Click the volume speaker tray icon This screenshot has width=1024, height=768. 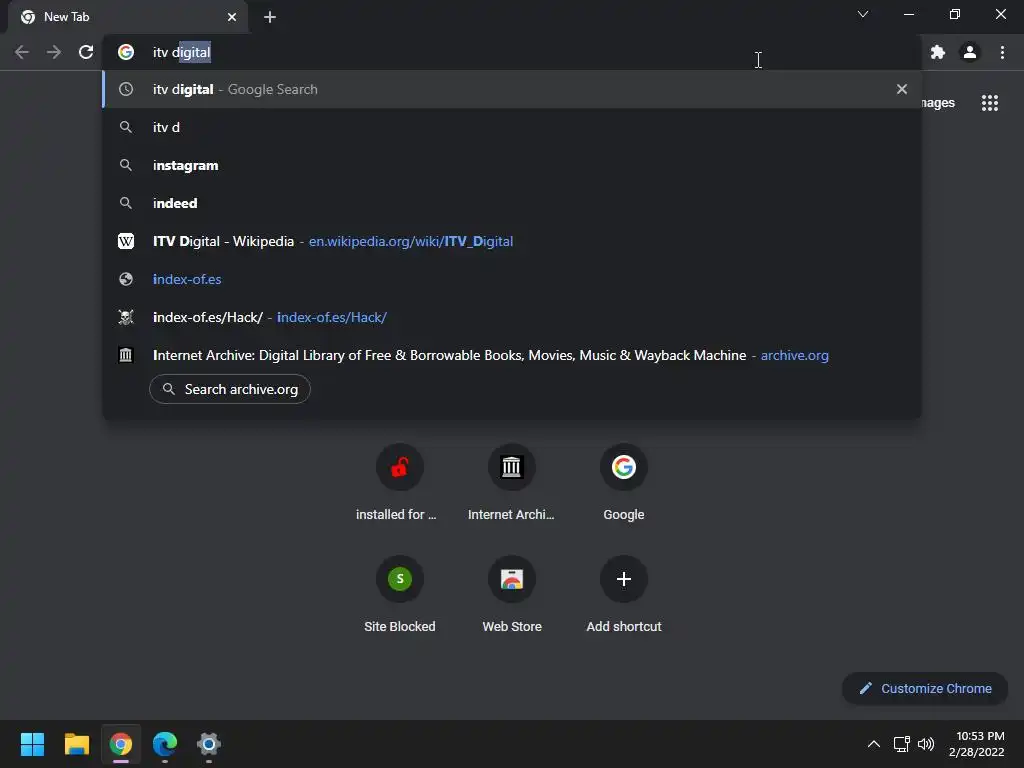pos(926,744)
